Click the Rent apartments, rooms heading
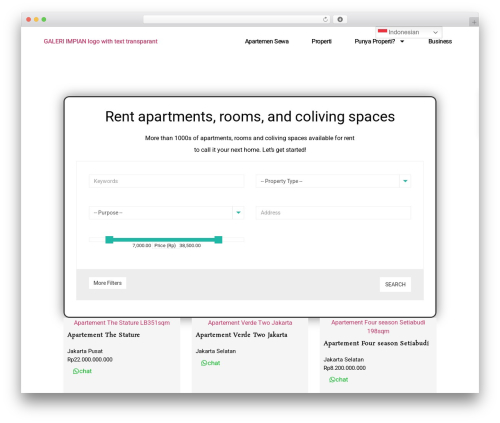Viewport: 500px width, 423px height. click(250, 117)
